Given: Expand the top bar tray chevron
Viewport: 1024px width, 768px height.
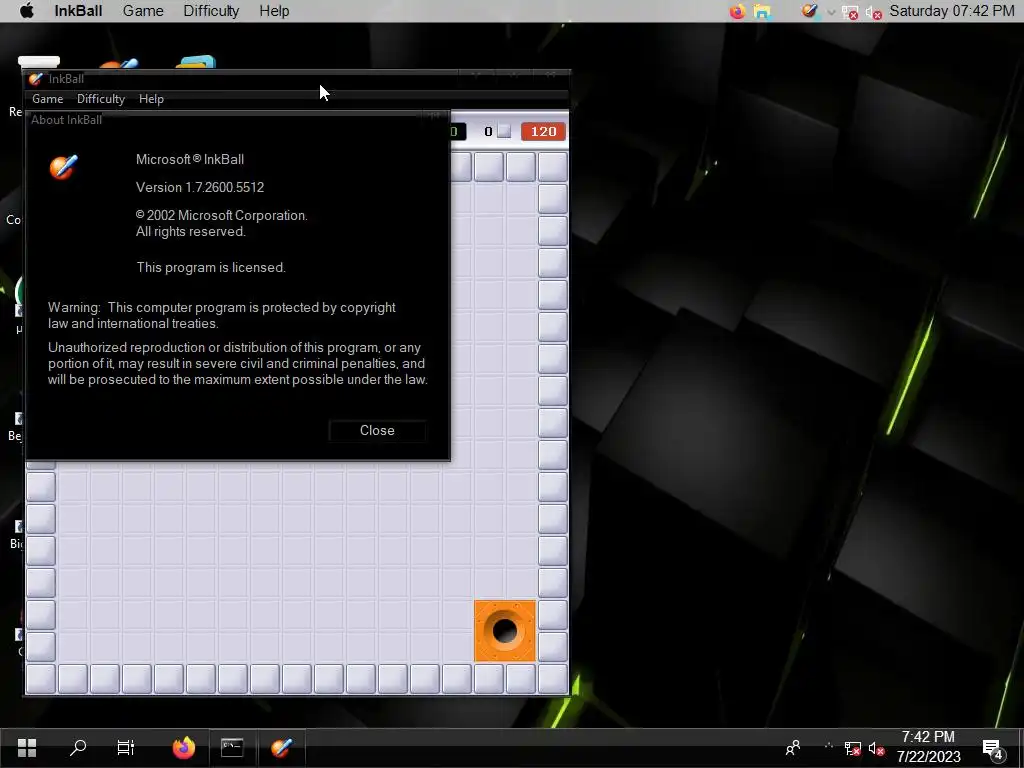Looking at the screenshot, I should click(831, 12).
